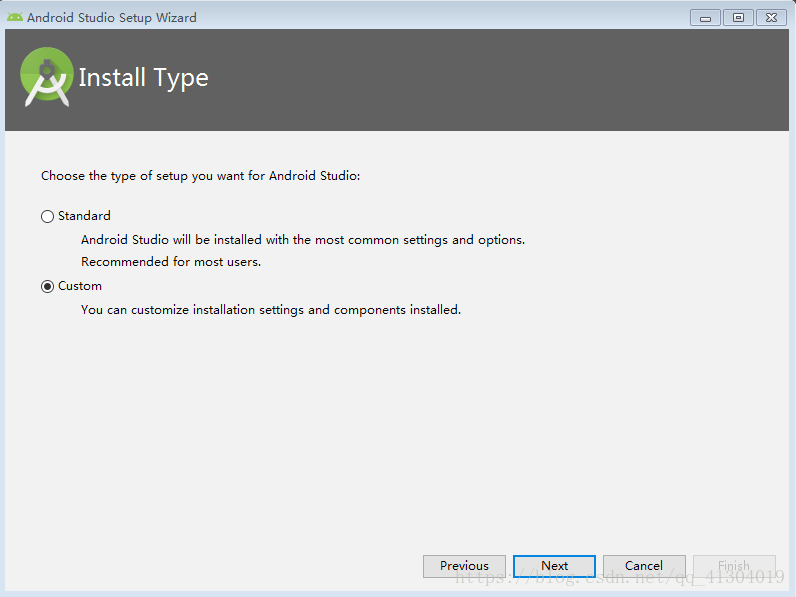This screenshot has width=796, height=597.
Task: Click the Next button
Action: (554, 566)
